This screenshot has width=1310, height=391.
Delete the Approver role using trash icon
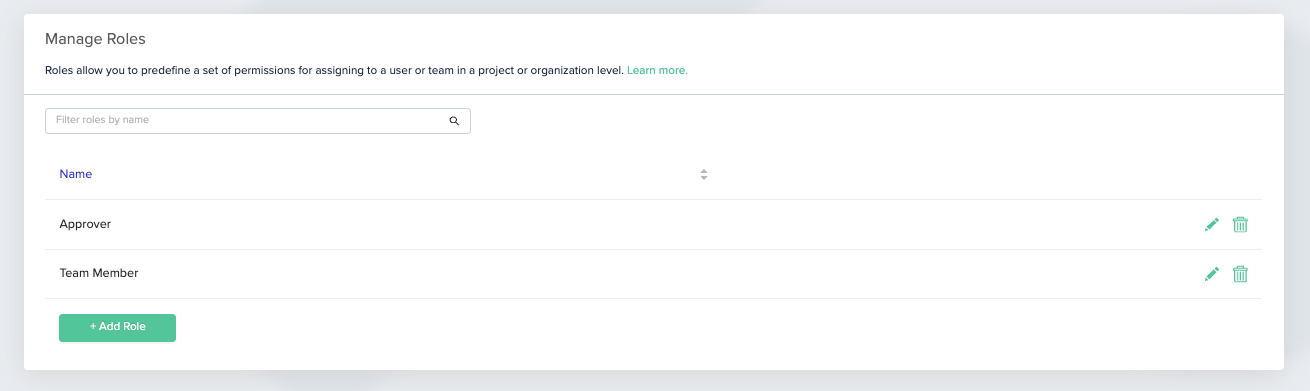1240,224
